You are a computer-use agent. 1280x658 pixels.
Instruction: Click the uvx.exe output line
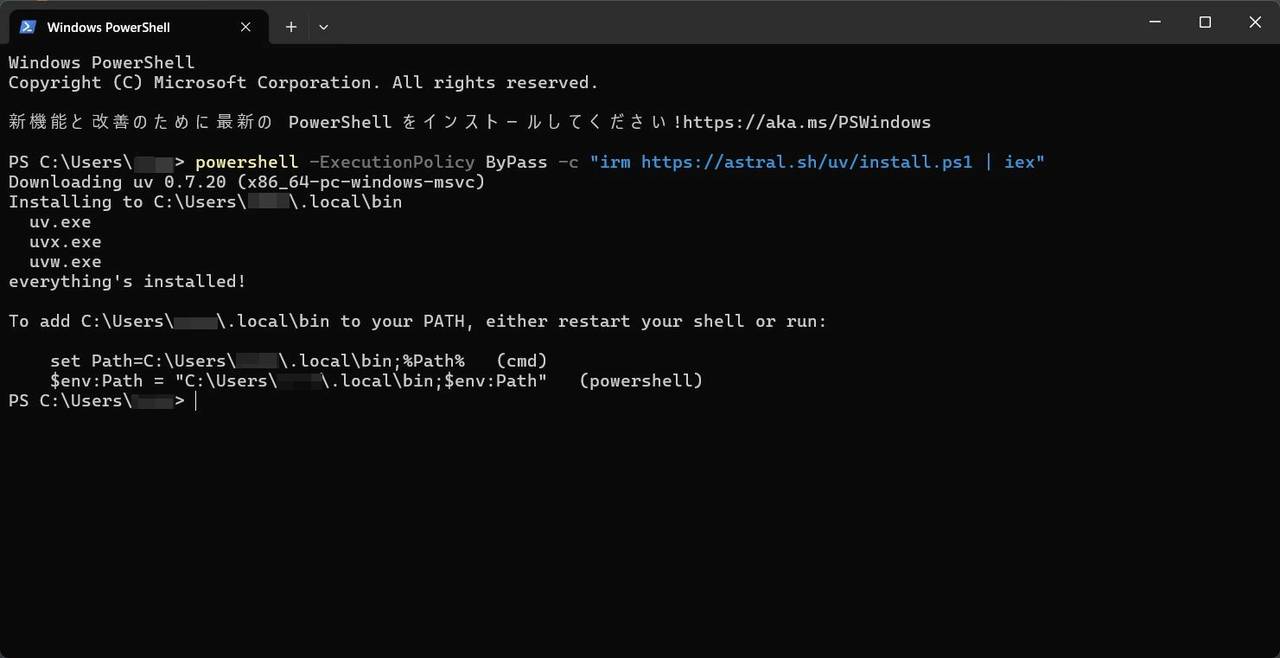coord(65,242)
